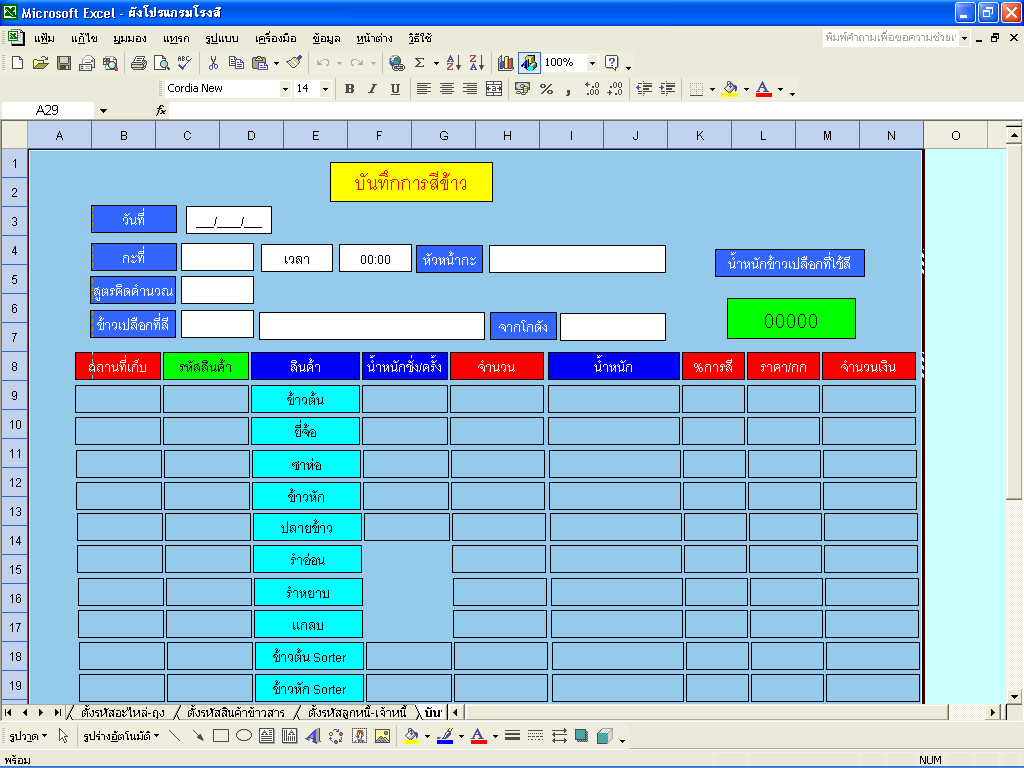Activate the Format Painter brush
This screenshot has height=768, width=1024.
[295, 63]
